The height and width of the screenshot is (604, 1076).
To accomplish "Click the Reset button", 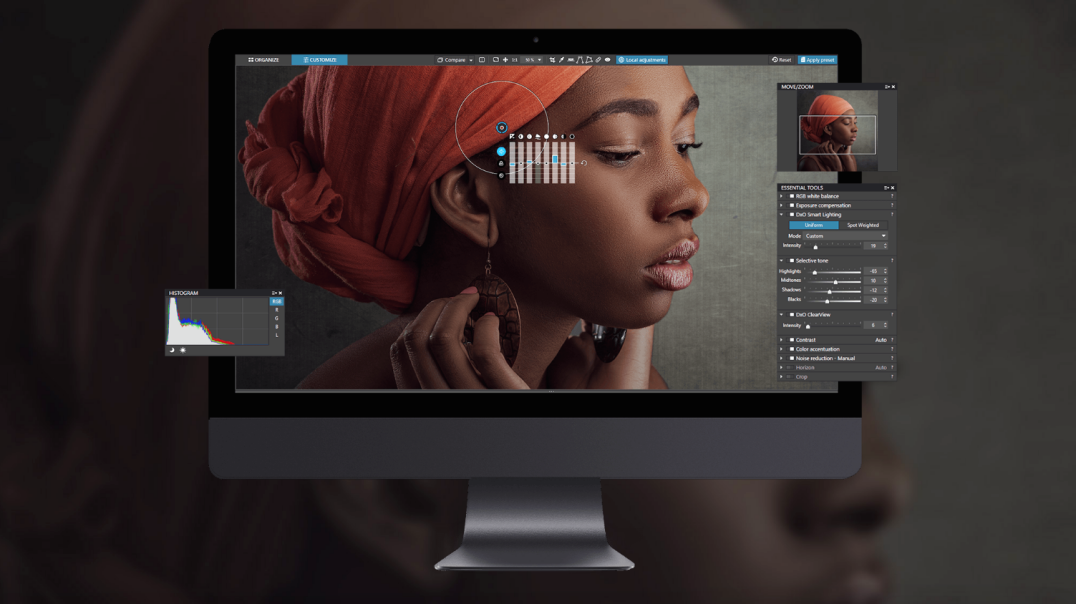I will coord(782,60).
